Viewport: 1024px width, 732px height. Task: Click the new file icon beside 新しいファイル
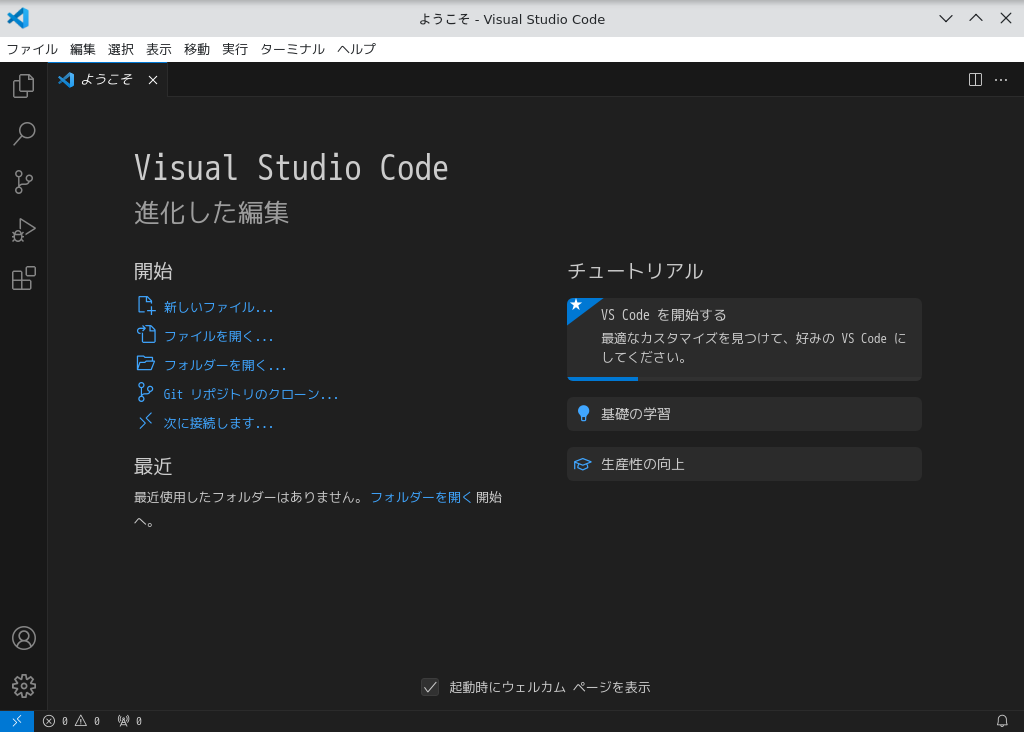[146, 306]
